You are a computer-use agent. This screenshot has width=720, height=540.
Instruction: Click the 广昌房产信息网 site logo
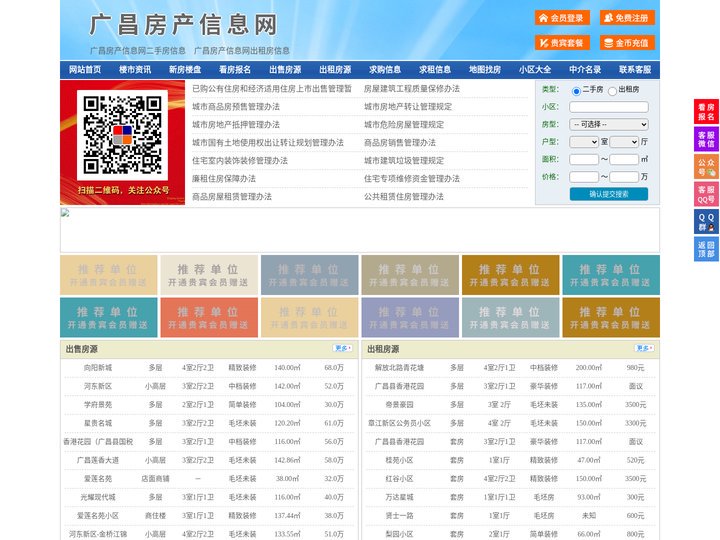click(x=183, y=25)
